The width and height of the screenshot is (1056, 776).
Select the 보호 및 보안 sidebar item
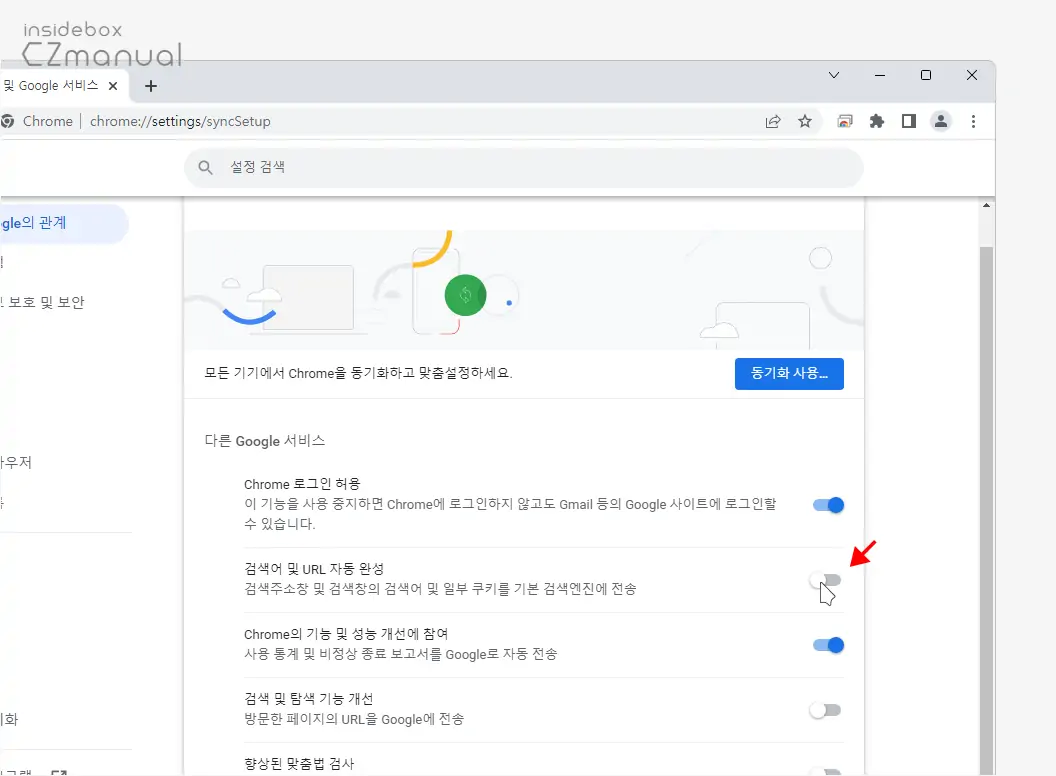[x=42, y=302]
